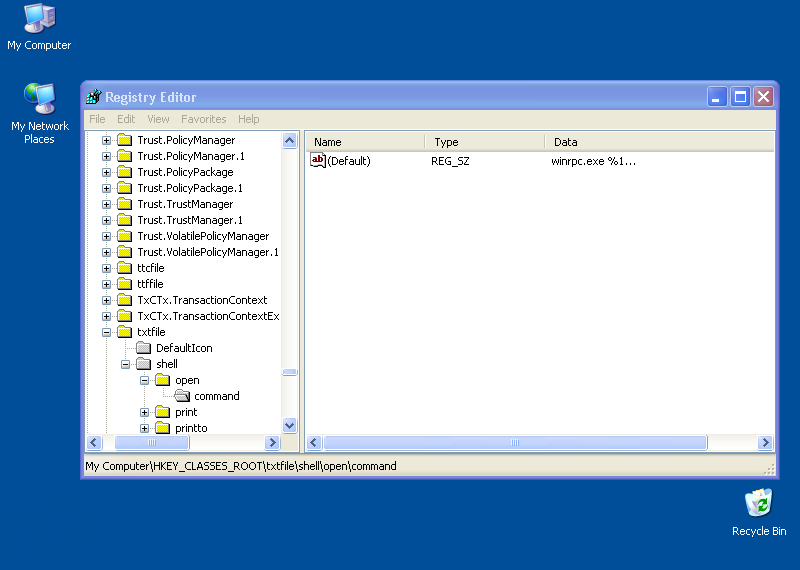Click the open key folder icon
The image size is (800, 570).
162,380
